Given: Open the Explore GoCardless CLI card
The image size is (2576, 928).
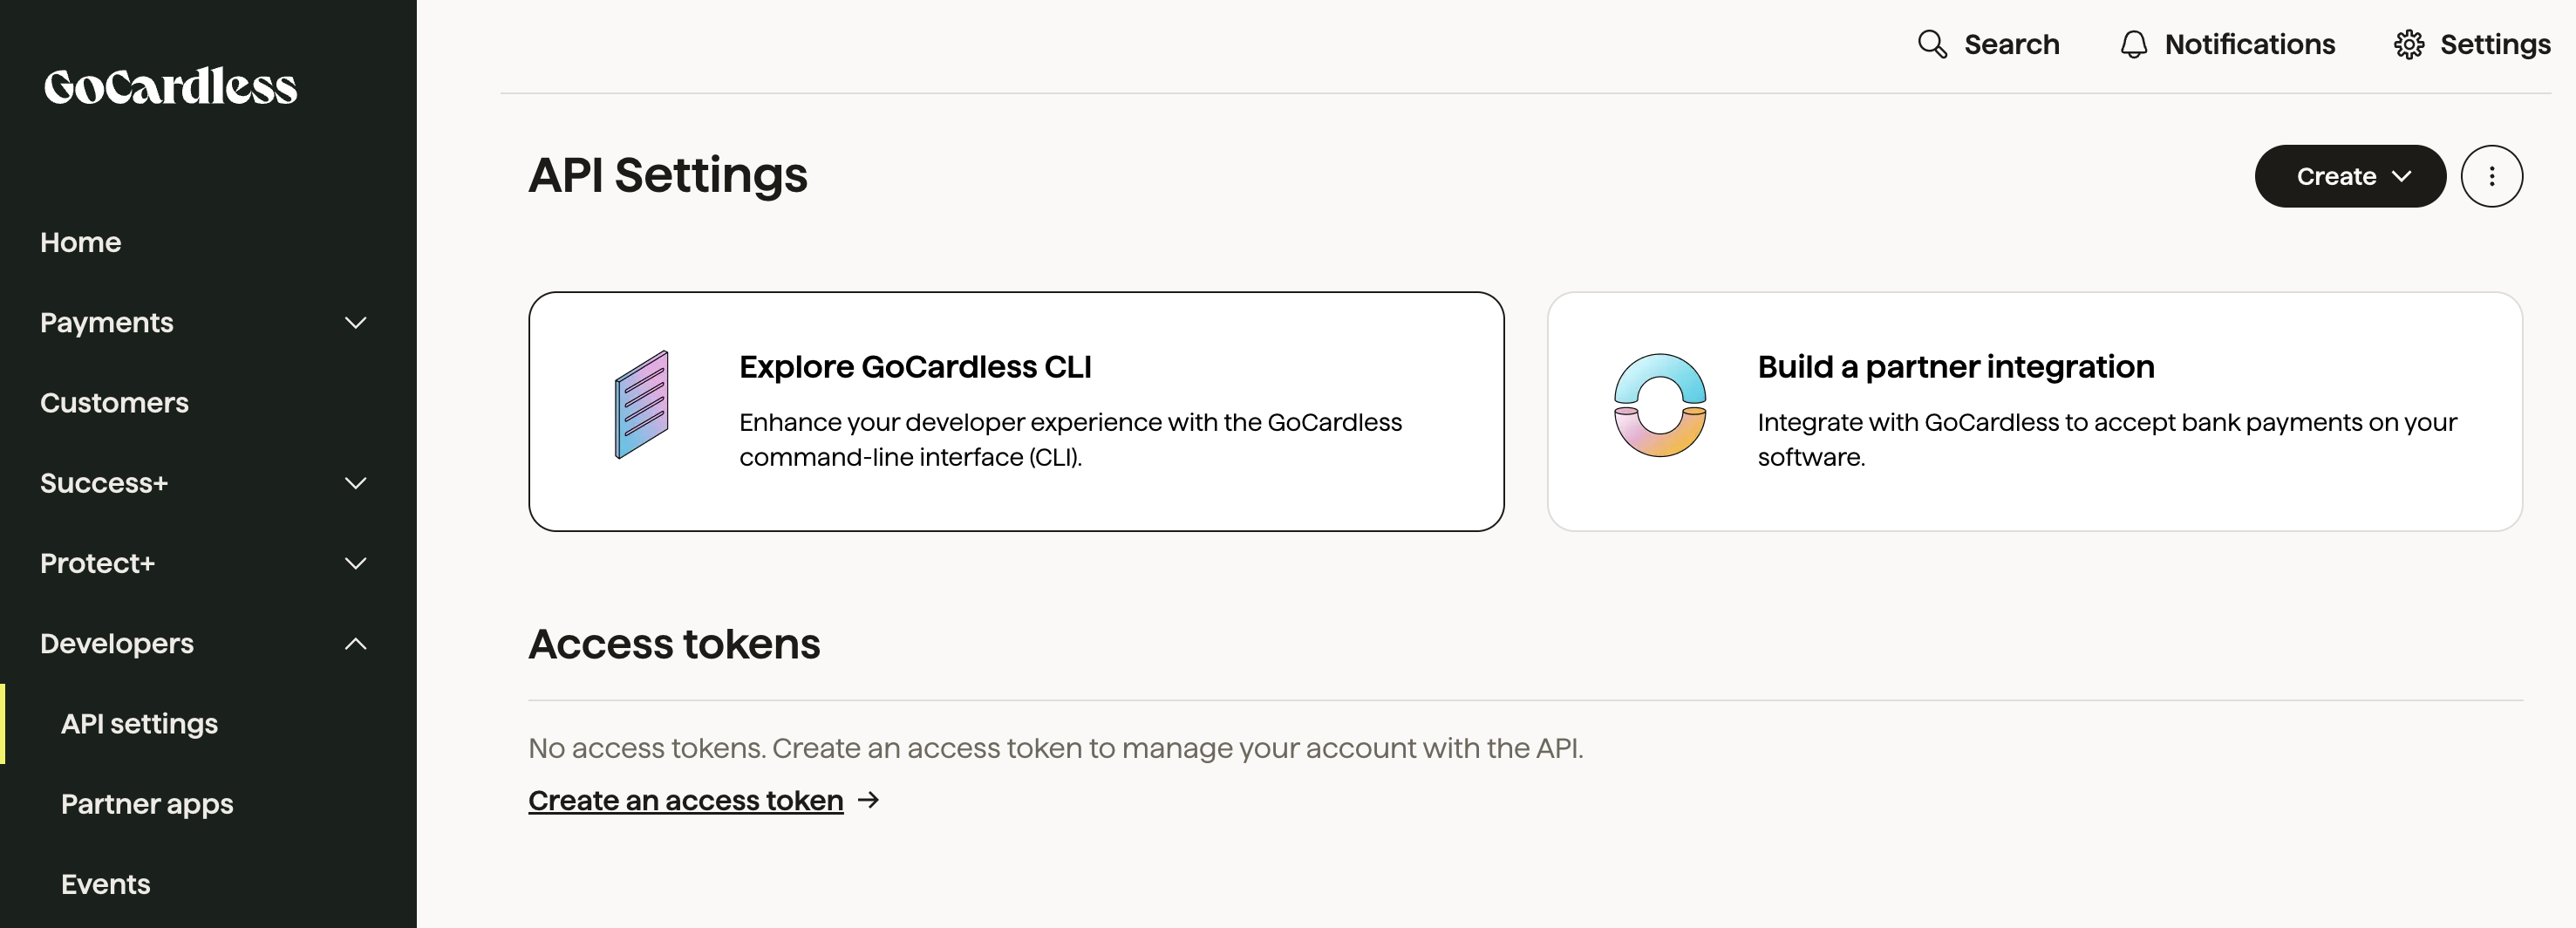Looking at the screenshot, I should point(1016,412).
